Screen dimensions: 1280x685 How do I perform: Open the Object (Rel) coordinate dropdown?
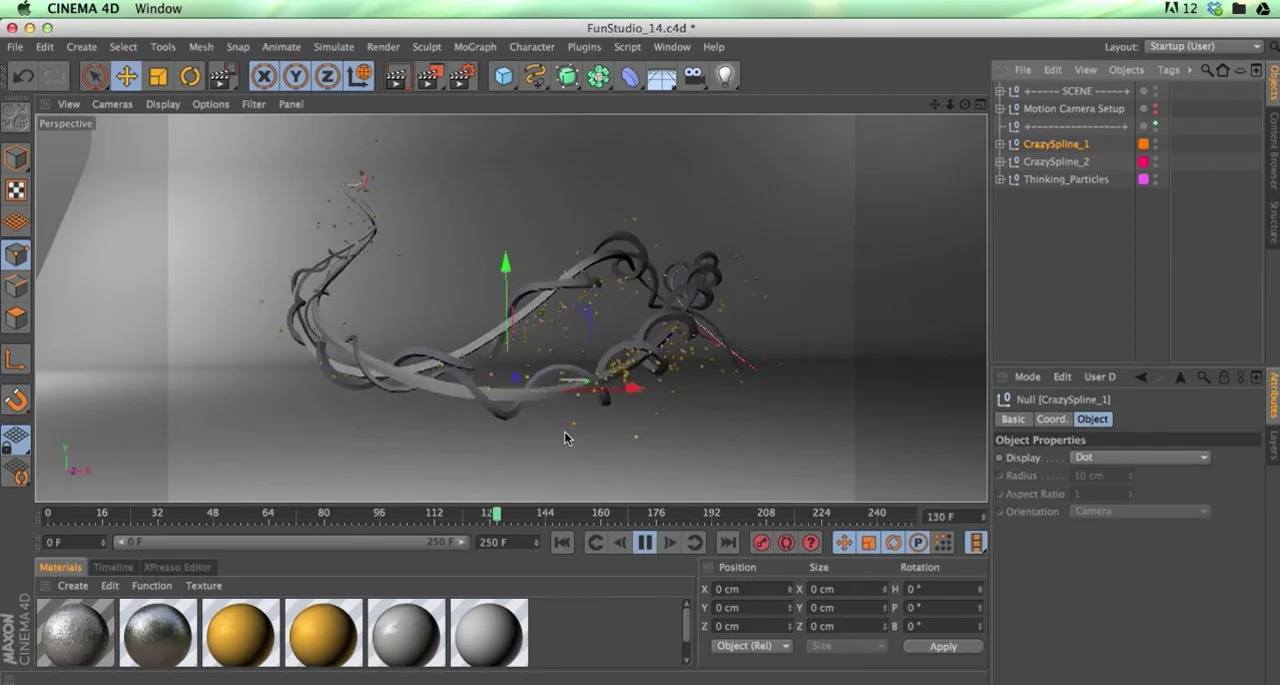tap(752, 646)
